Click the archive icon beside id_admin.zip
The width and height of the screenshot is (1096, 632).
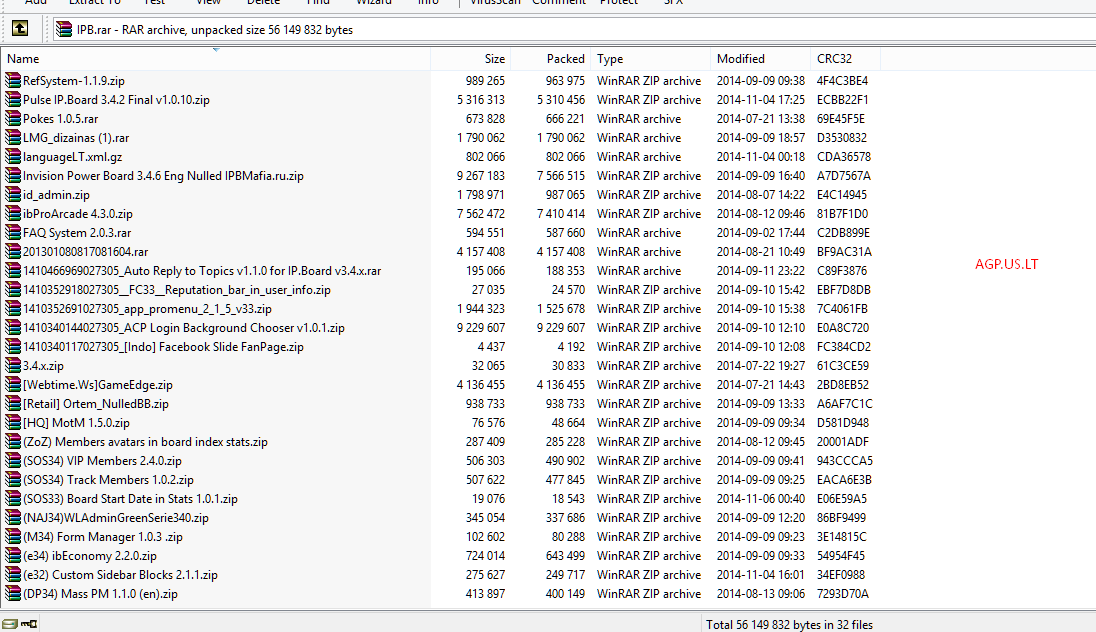point(13,195)
